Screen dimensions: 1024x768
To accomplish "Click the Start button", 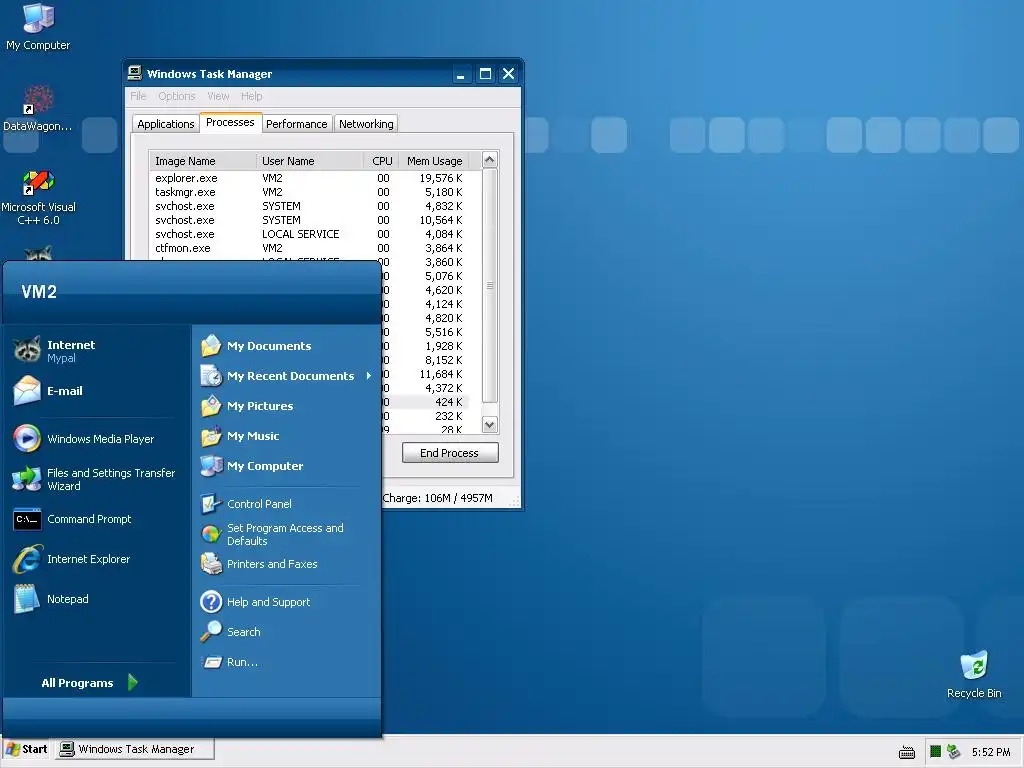I will (x=27, y=749).
